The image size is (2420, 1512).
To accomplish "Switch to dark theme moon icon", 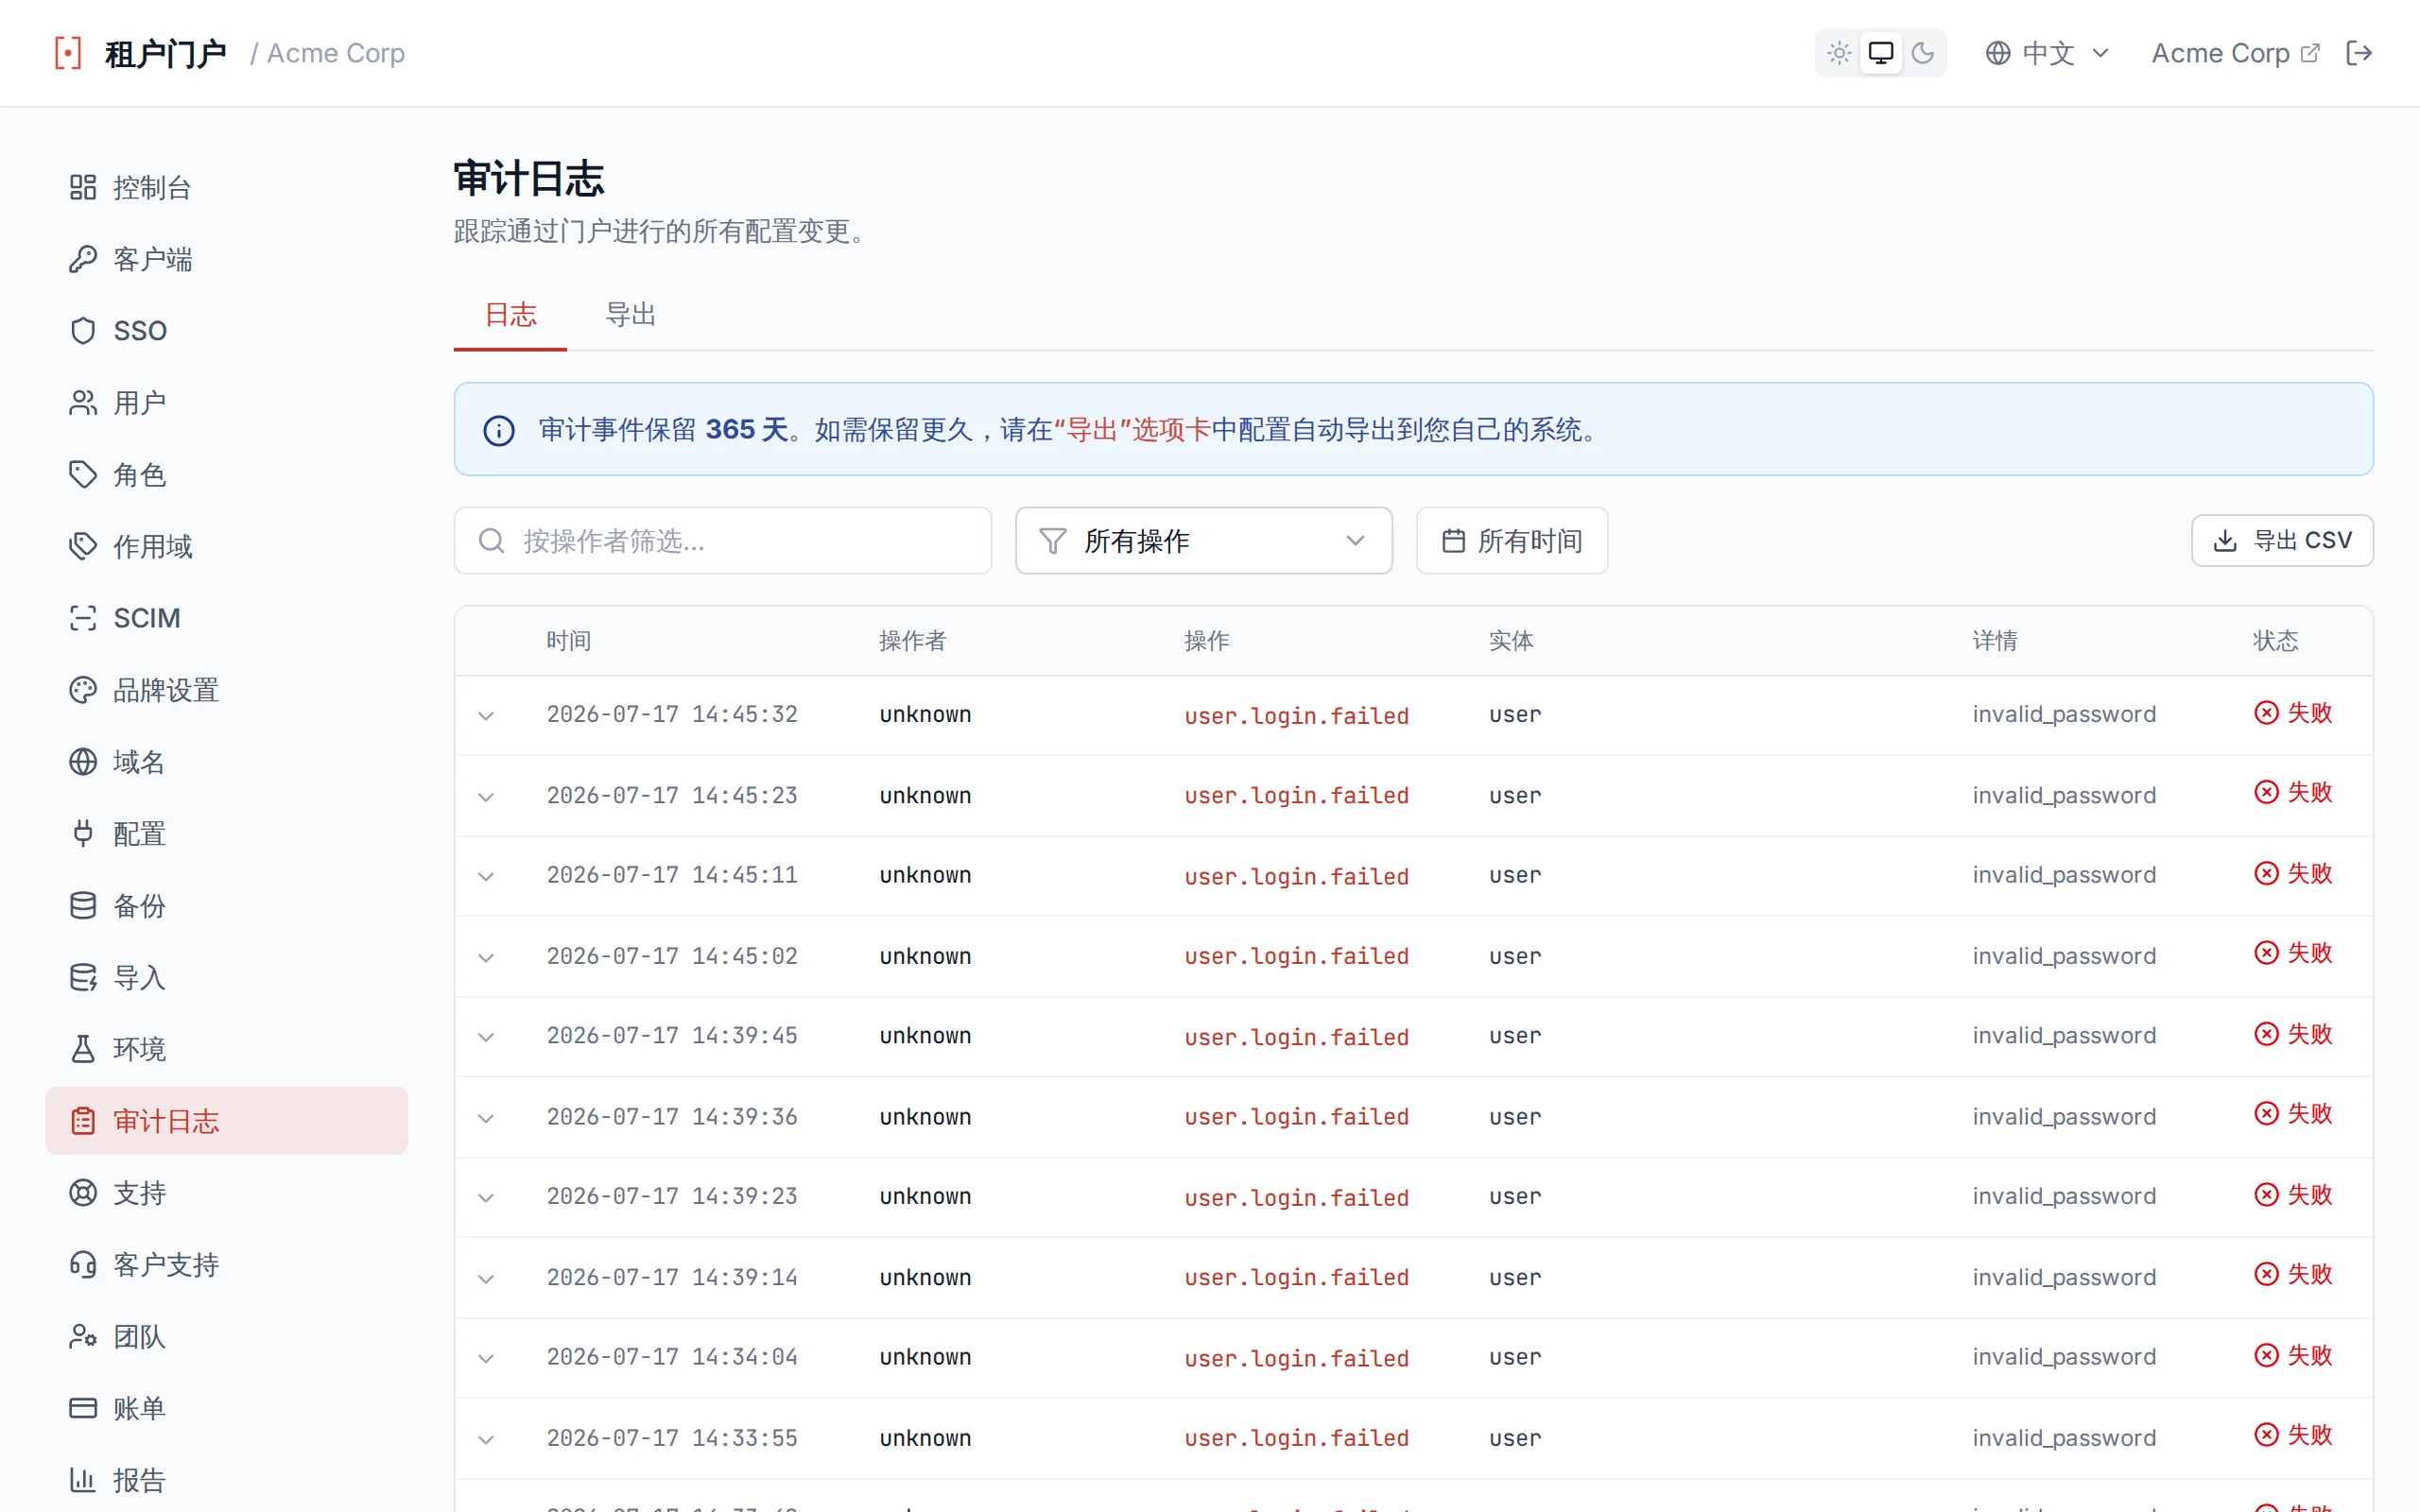I will click(x=1923, y=53).
